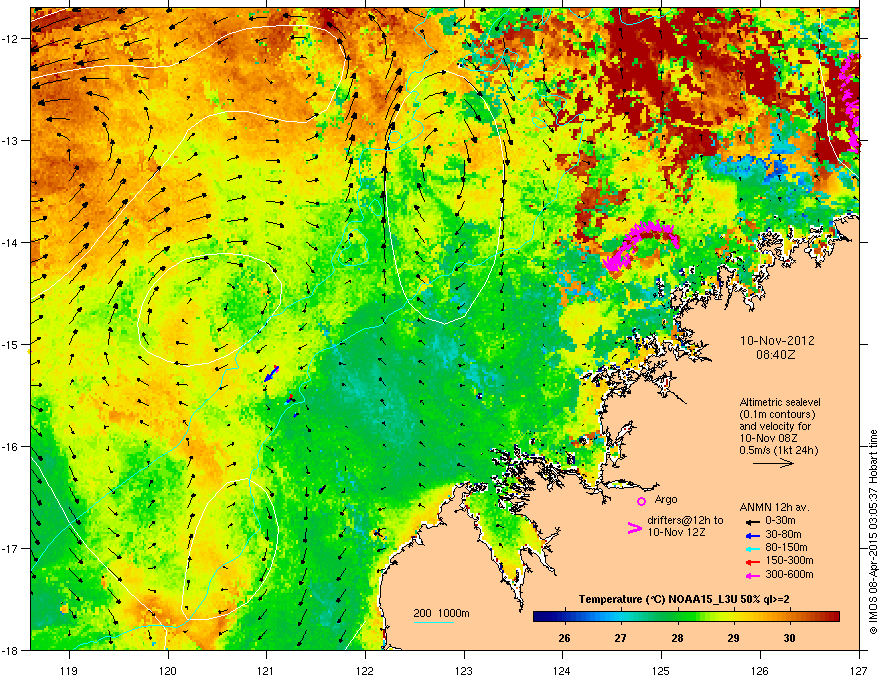Click the longitude axis label 119
Screen dimensions: 880x680
click(x=69, y=670)
